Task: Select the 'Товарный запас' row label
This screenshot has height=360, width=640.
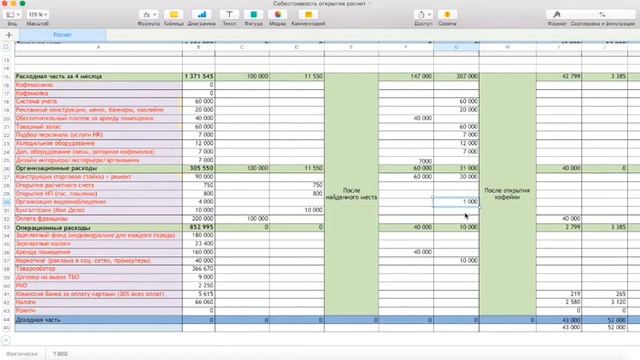Action: coord(98,127)
